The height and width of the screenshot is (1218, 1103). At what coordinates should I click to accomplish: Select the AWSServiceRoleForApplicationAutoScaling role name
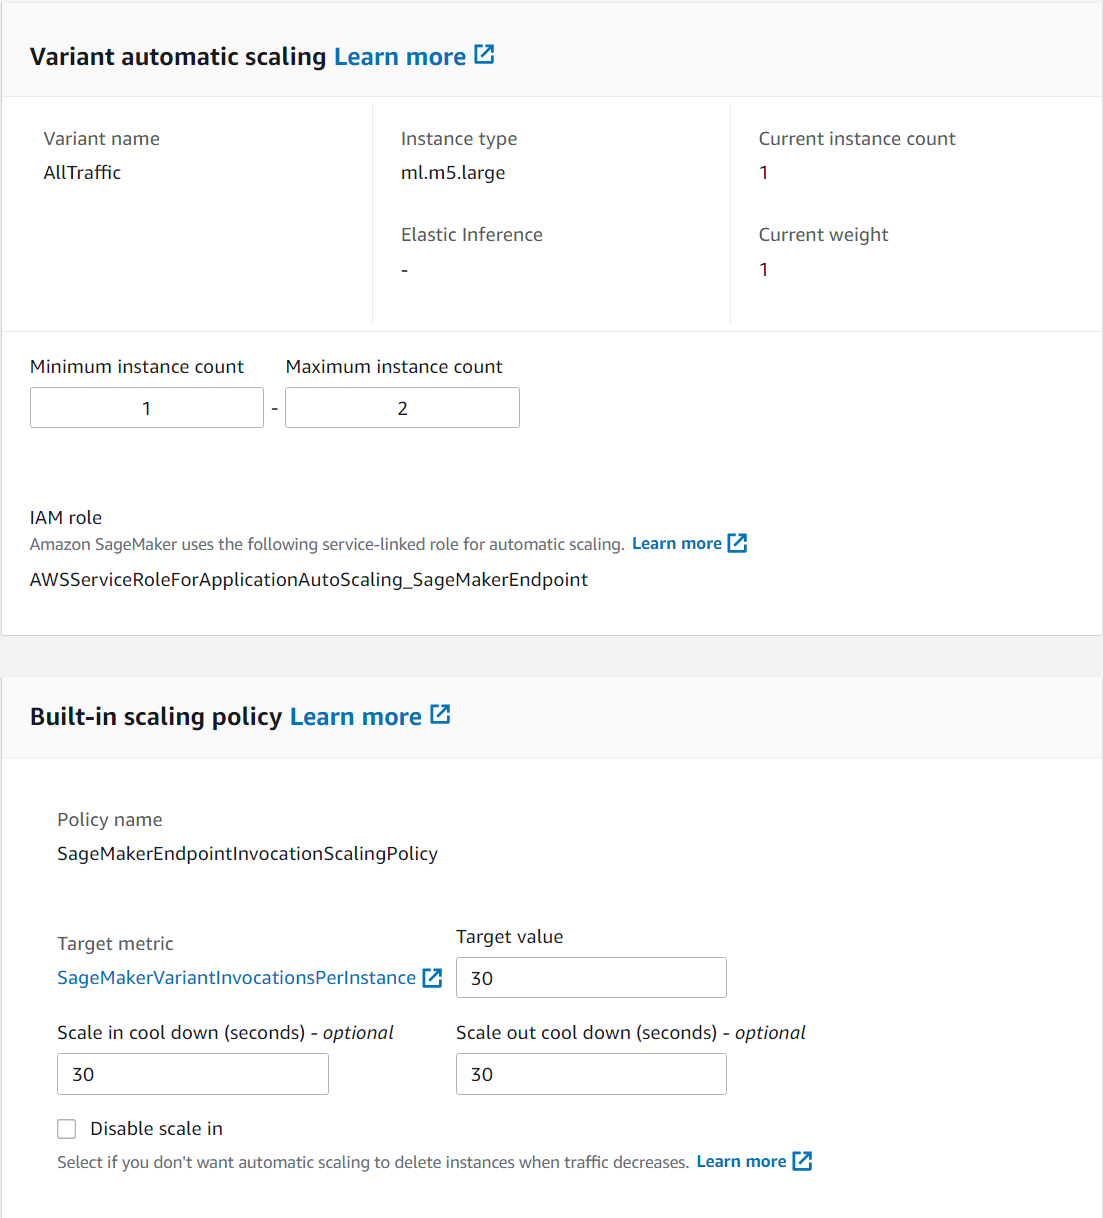point(309,579)
